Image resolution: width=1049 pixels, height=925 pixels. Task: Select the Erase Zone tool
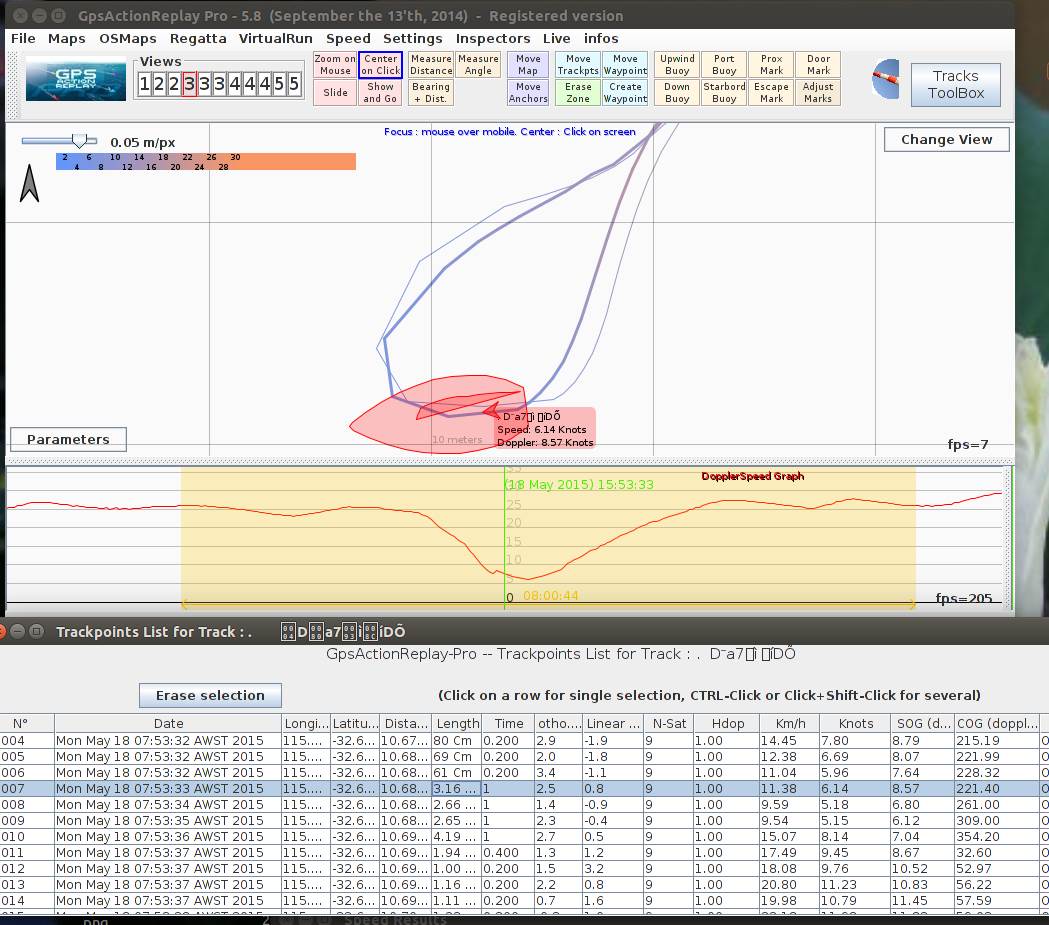(578, 93)
